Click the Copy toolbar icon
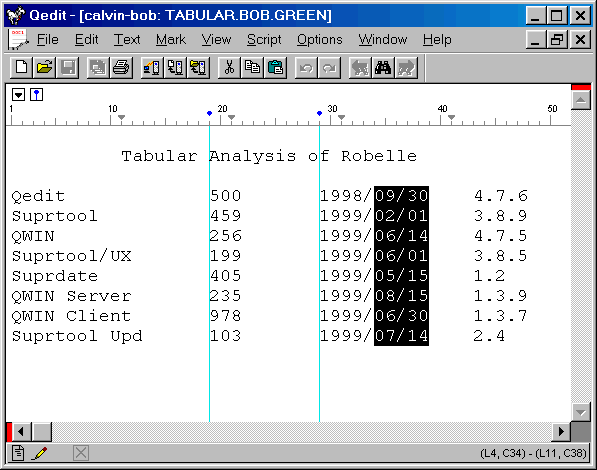Image resolution: width=597 pixels, height=470 pixels. tap(252, 68)
